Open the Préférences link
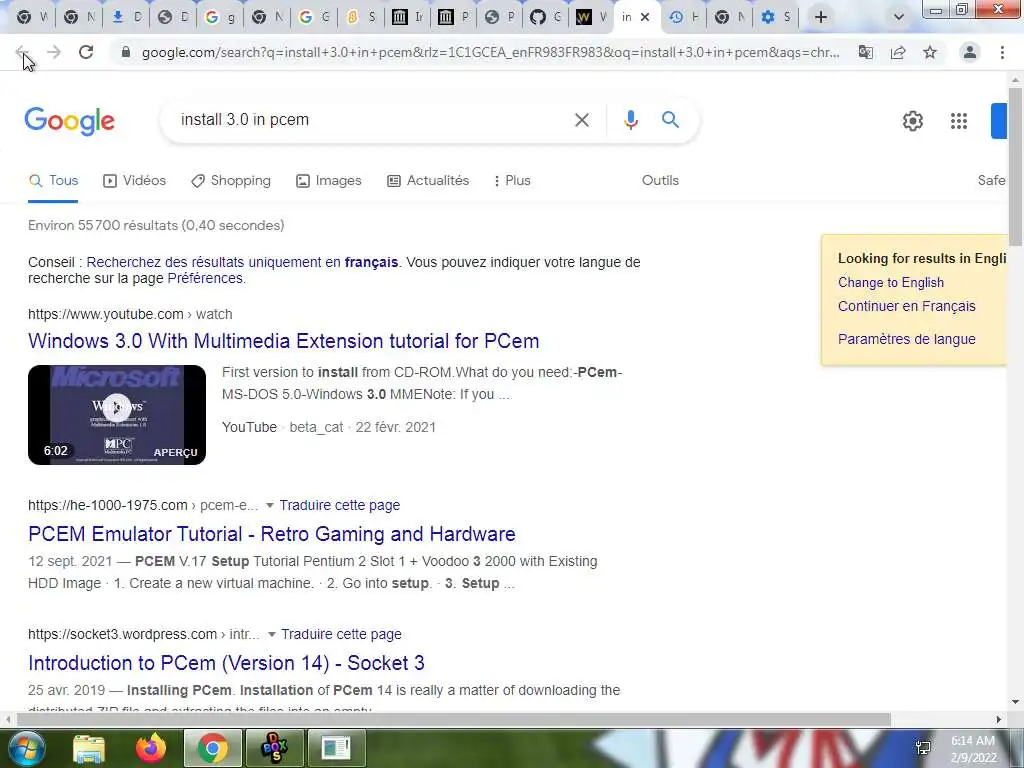Viewport: 1024px width, 768px height. pyautogui.click(x=205, y=279)
